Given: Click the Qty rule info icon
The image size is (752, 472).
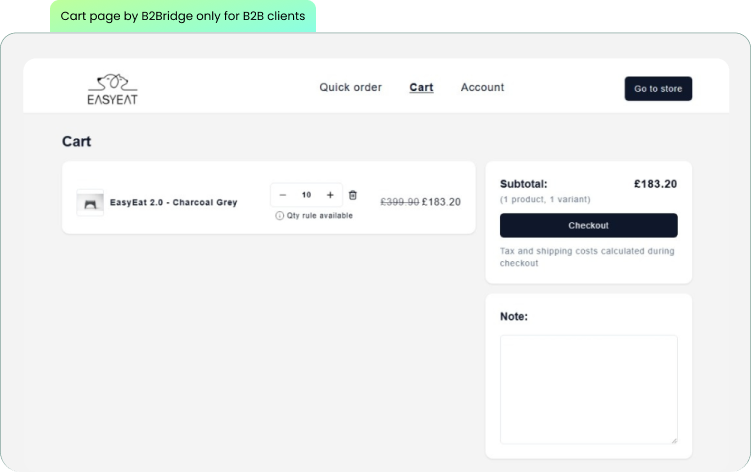Looking at the screenshot, I should tap(279, 216).
